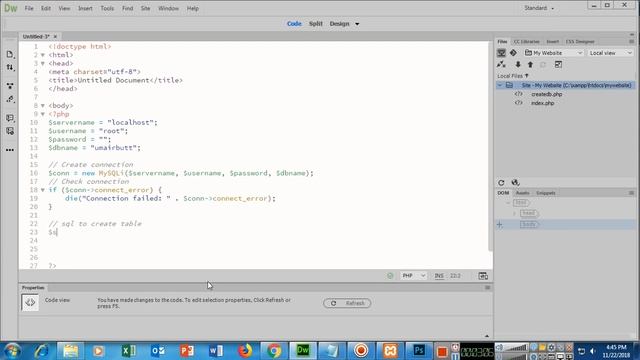Click the $dbname = "umairbutt" code line
Viewport: 640px width, 360px height.
(94, 148)
